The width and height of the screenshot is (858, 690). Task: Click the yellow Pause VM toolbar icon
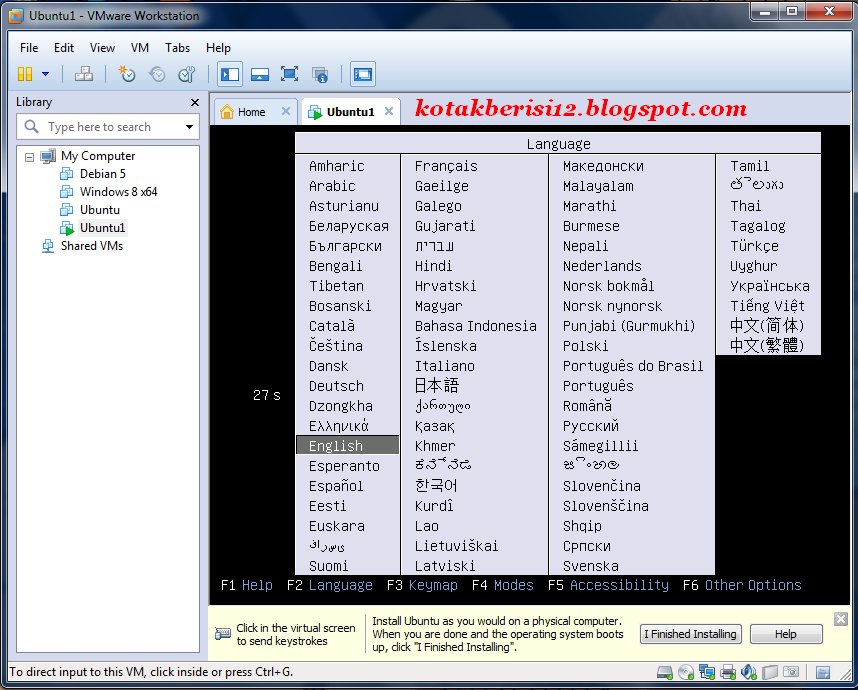(25, 74)
